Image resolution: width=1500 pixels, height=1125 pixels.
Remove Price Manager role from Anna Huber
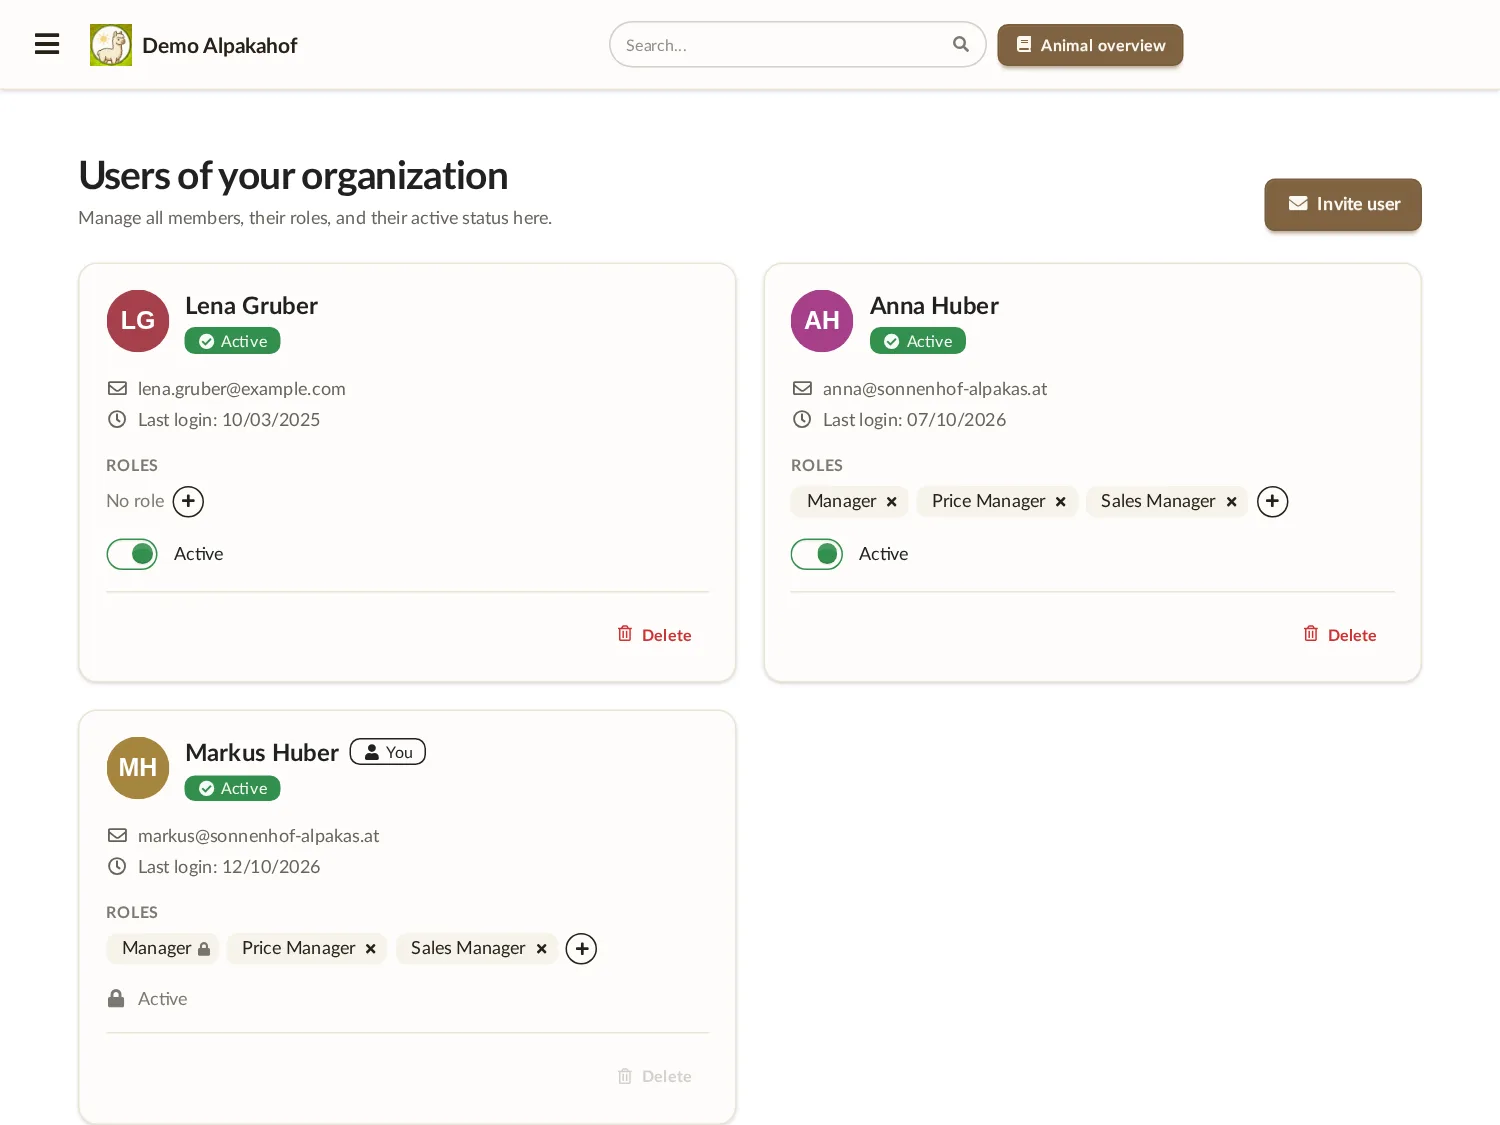(1061, 502)
